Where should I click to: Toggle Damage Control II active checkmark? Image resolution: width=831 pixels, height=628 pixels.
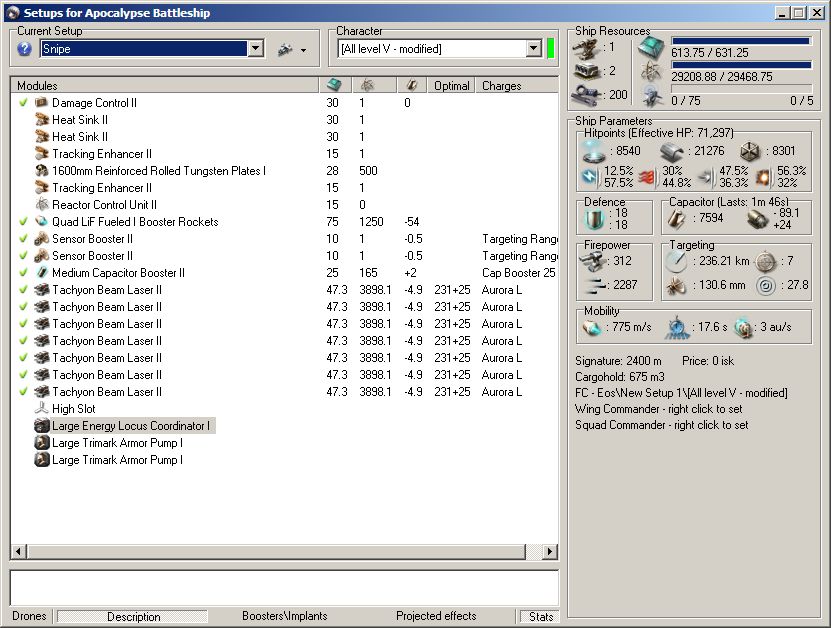point(23,103)
